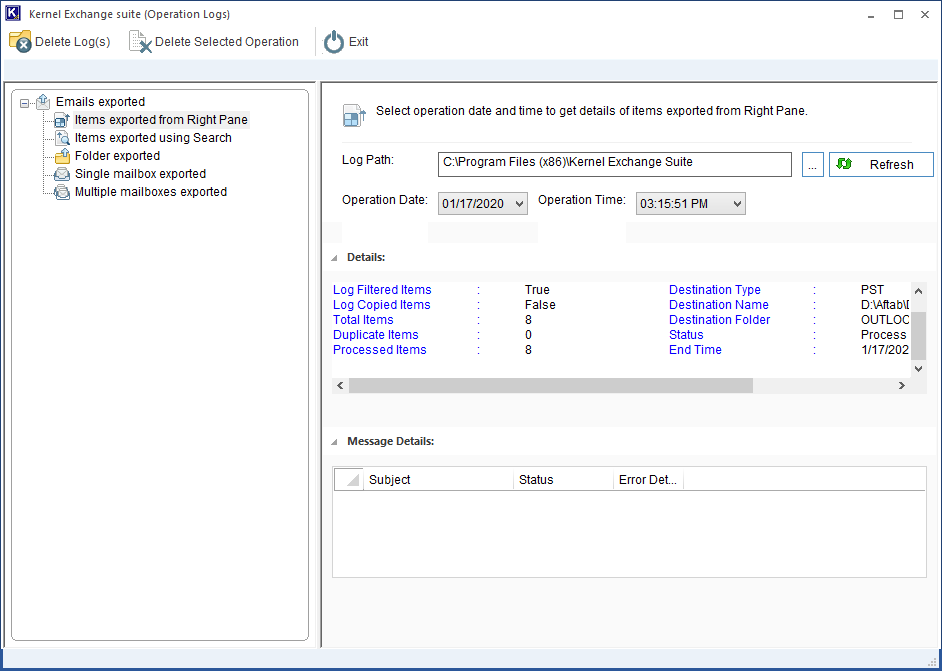Viewport: 943px width, 672px height.
Task: Click the Emails exported envelope icon
Action: coord(43,102)
